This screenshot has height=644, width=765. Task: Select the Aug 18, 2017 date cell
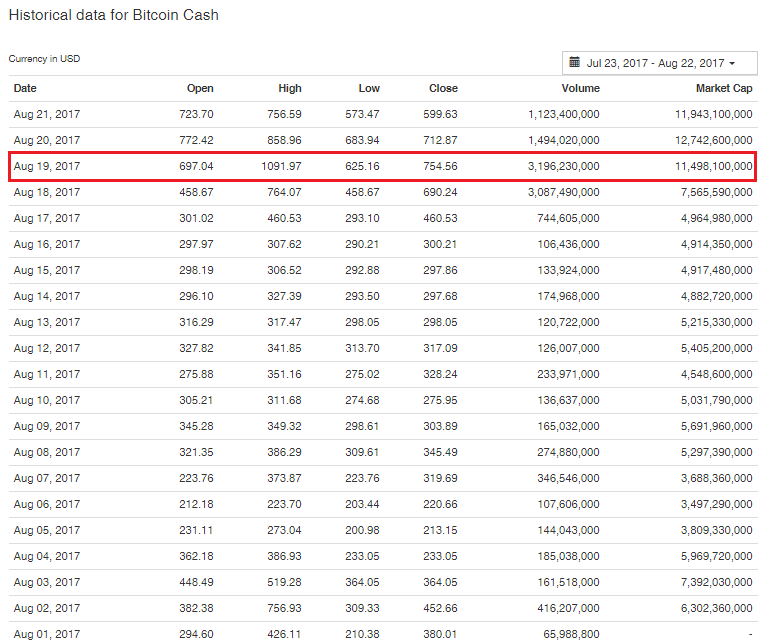tap(47, 192)
